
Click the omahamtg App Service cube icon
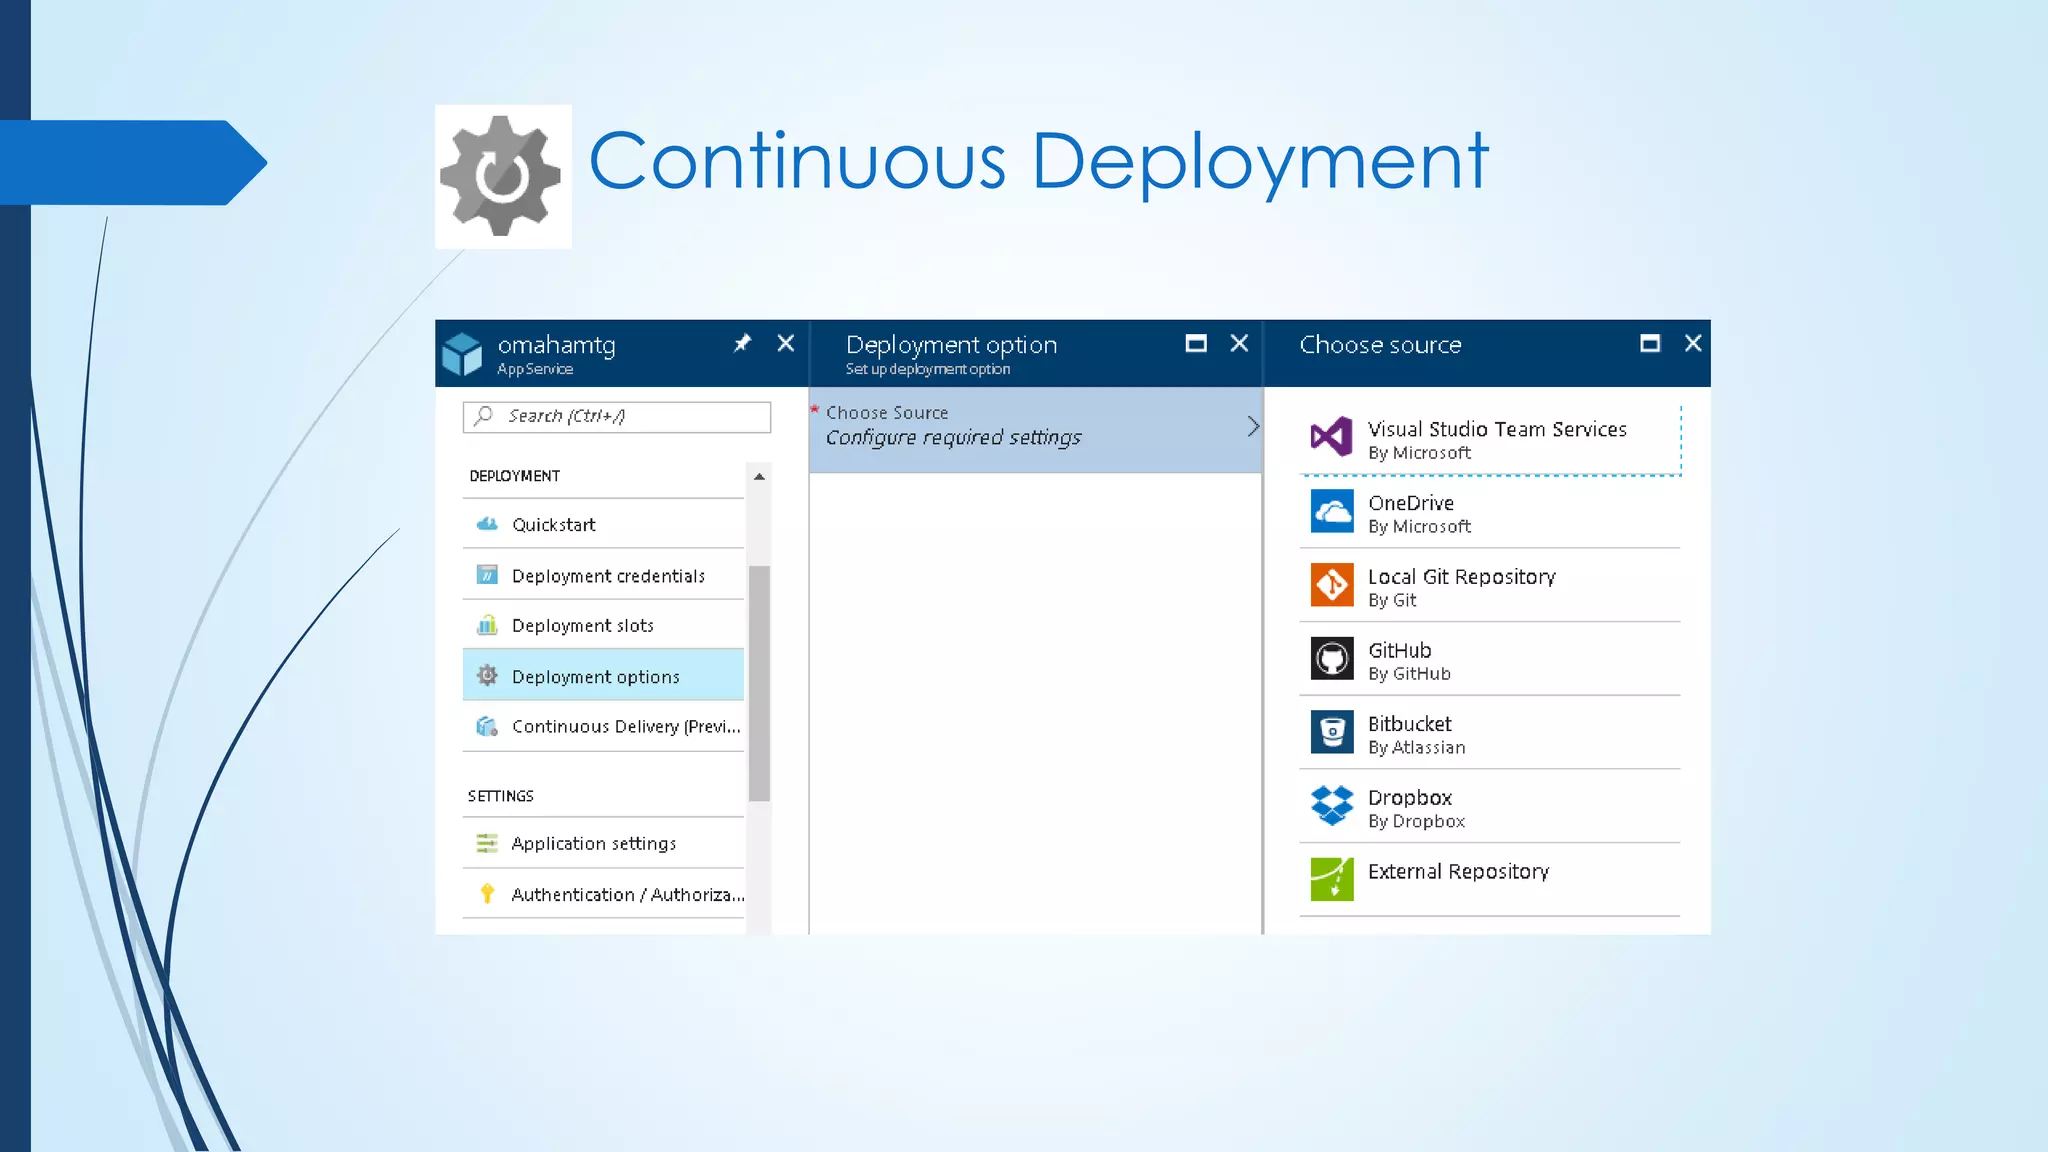[462, 354]
